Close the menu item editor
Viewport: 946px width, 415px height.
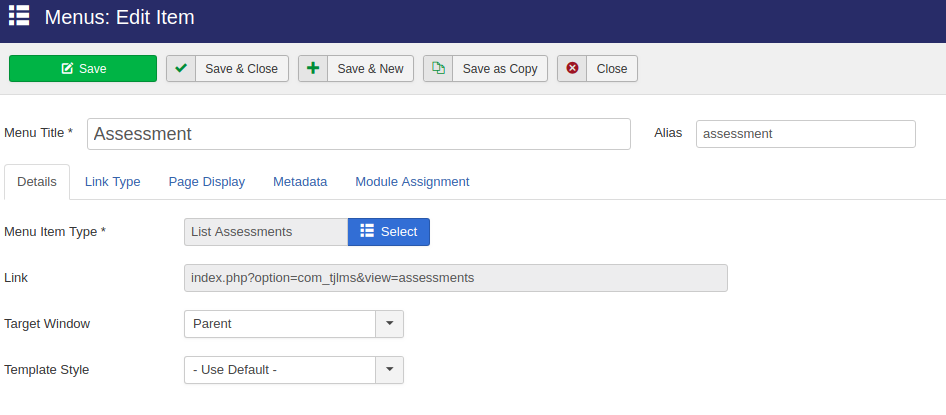click(x=611, y=69)
